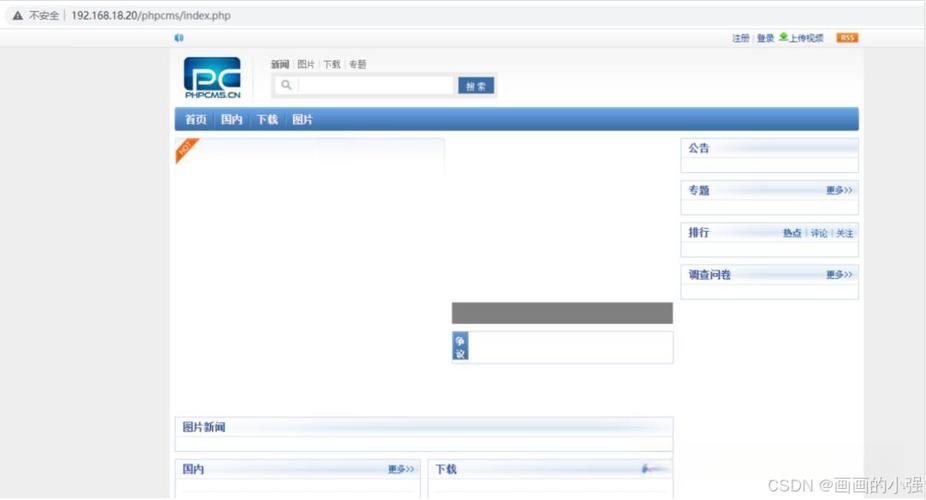Open the 登录 login link
The image size is (926, 500).
(765, 38)
